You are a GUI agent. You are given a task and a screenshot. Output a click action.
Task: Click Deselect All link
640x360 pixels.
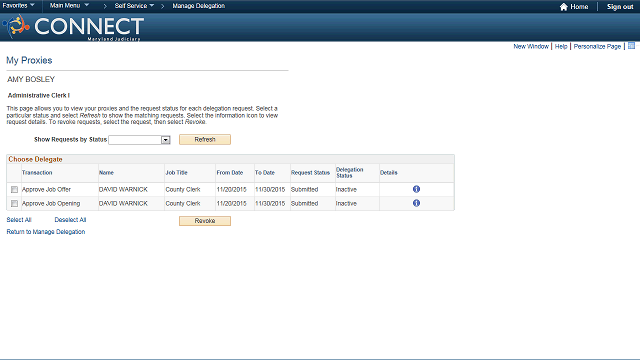tap(70, 220)
